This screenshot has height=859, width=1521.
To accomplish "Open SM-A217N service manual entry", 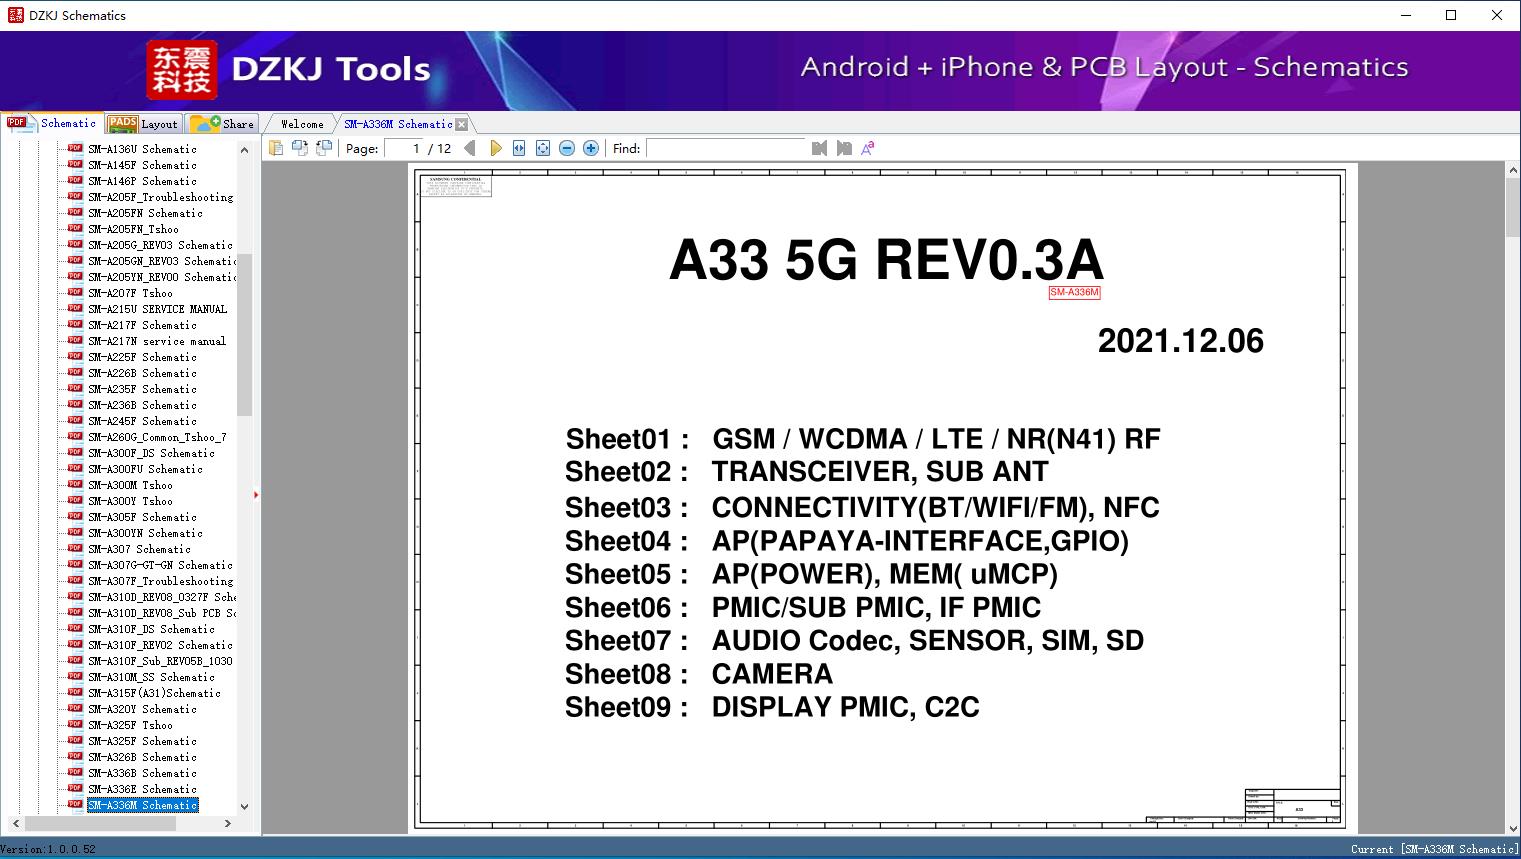I will pos(157,341).
